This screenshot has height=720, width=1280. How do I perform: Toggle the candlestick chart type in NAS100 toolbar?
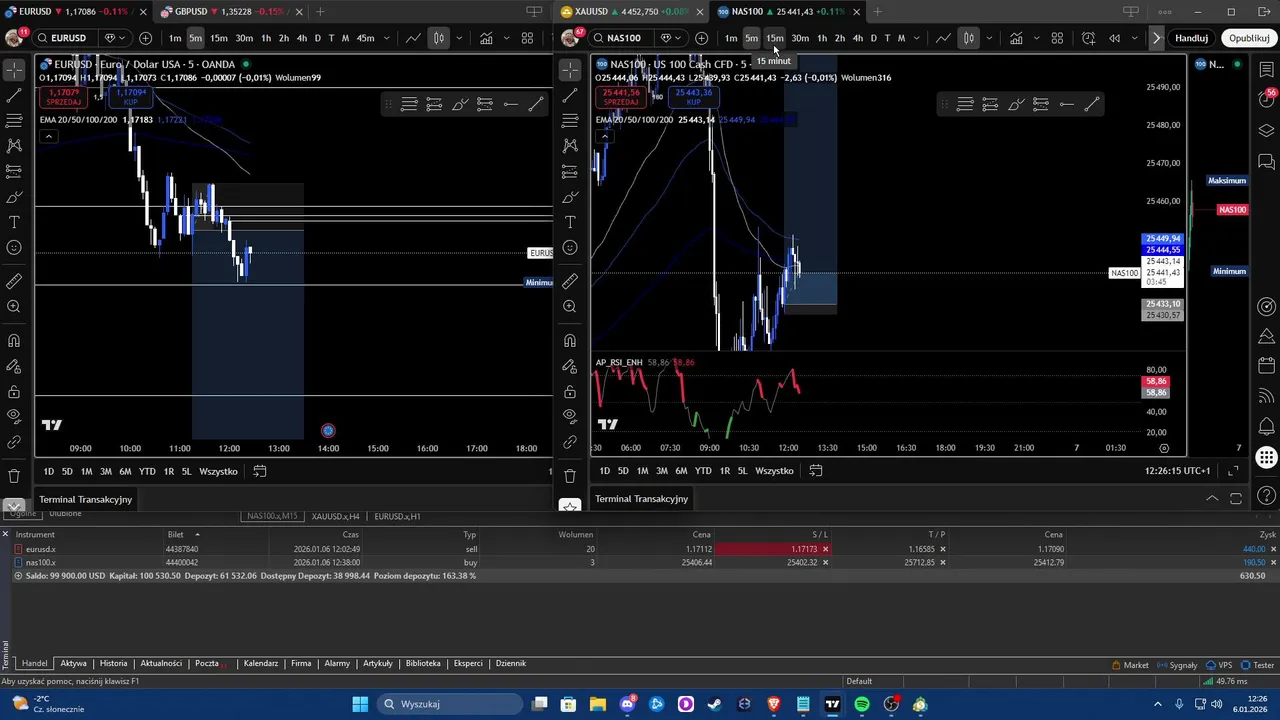pyautogui.click(x=969, y=38)
